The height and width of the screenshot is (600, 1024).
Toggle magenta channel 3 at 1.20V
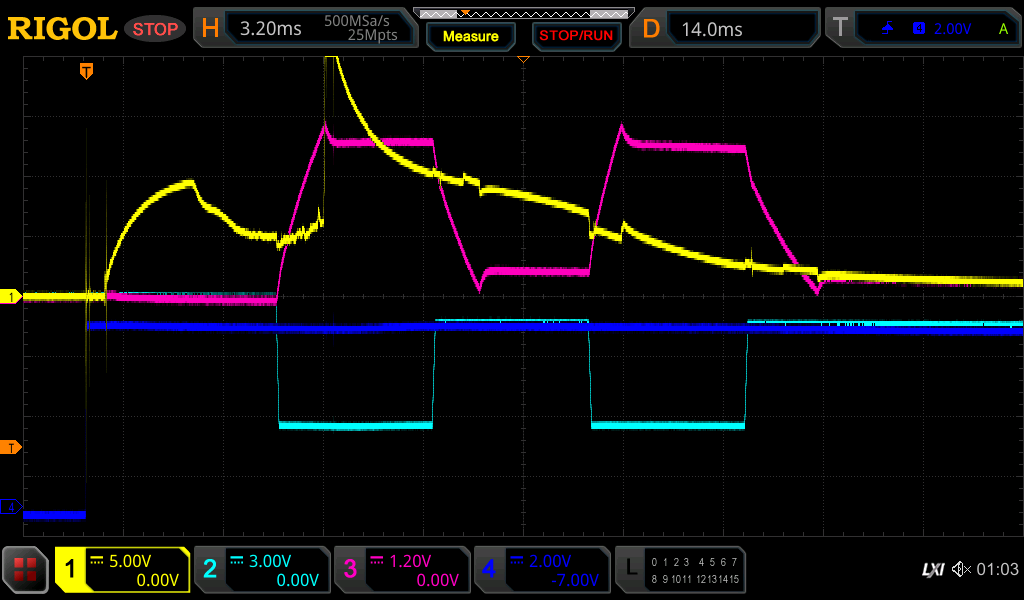[x=402, y=570]
